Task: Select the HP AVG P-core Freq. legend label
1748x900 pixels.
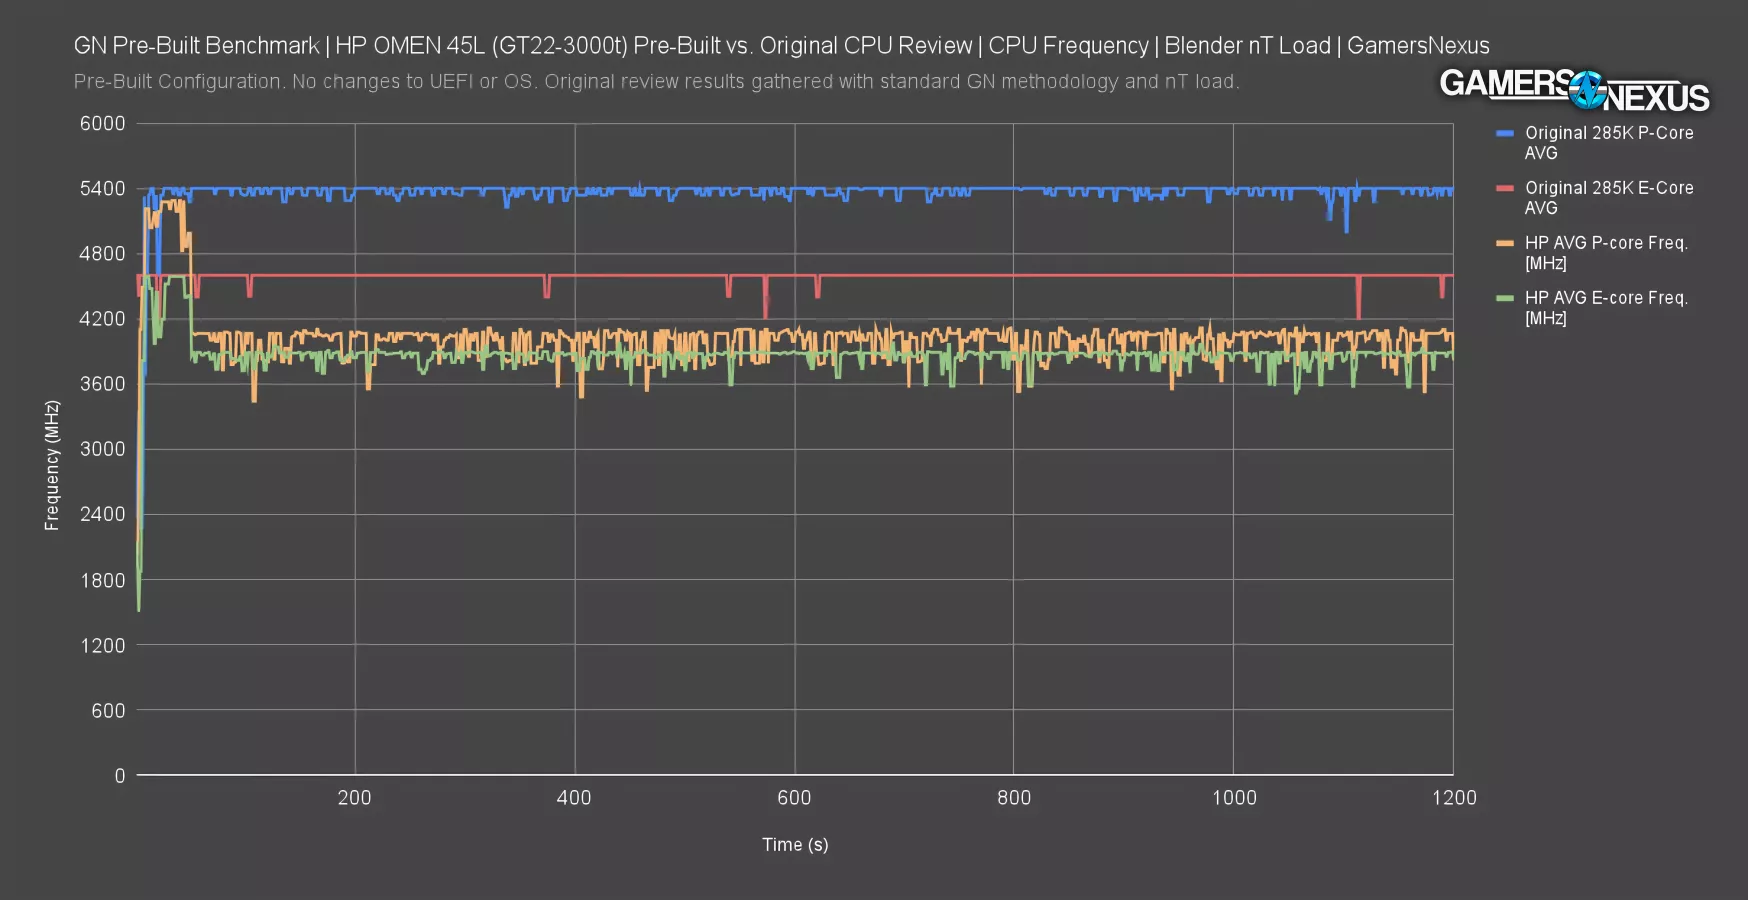Action: point(1605,253)
